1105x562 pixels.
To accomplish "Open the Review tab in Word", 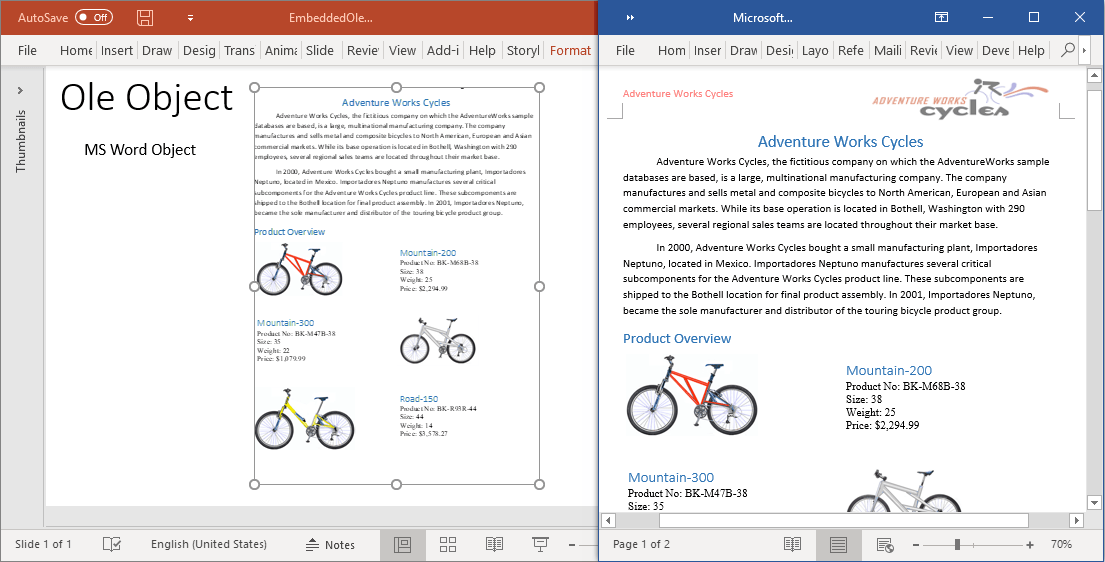I will coord(923,50).
